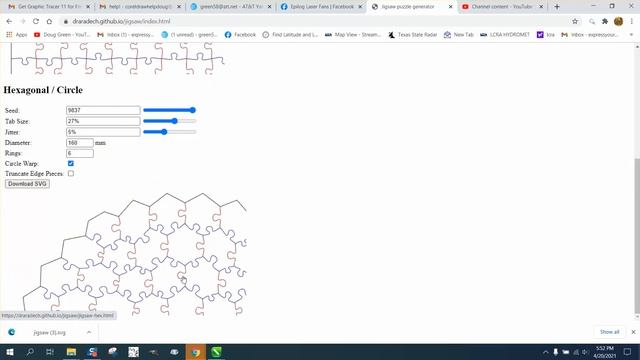Open the Doug Green YouTube bookmark
The height and width of the screenshot is (360, 640).
click(62, 35)
